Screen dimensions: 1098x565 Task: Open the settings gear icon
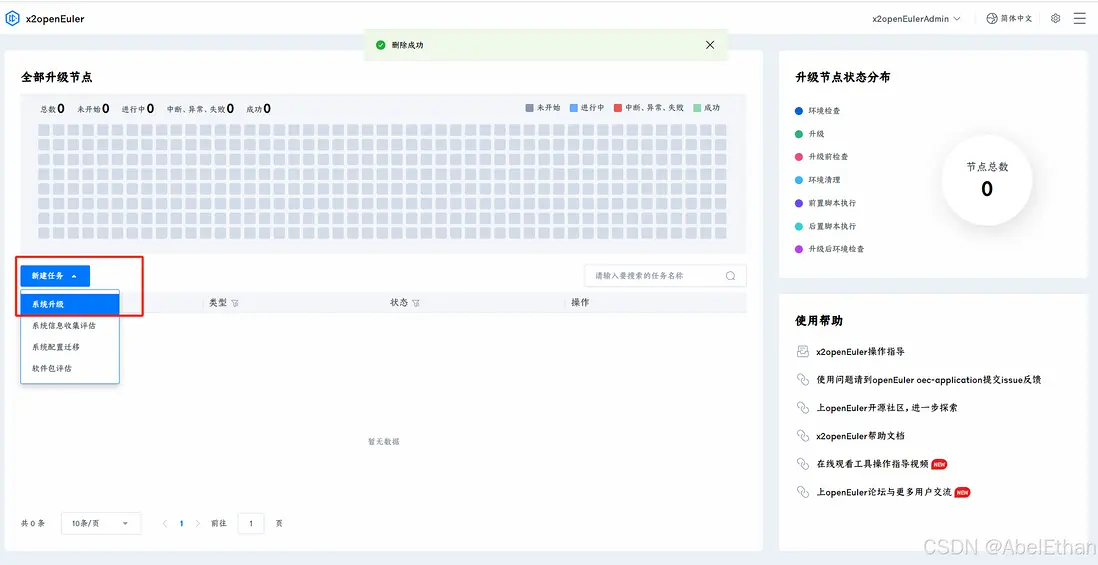(x=1055, y=18)
